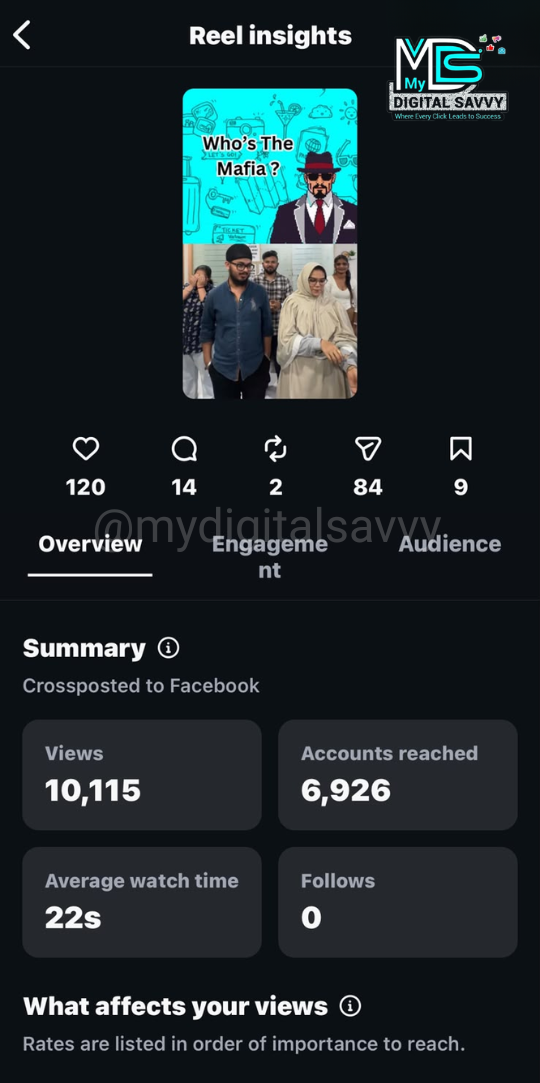Open the Who's The Mafia reel thumbnail
Viewport: 540px width, 1083px height.
270,243
